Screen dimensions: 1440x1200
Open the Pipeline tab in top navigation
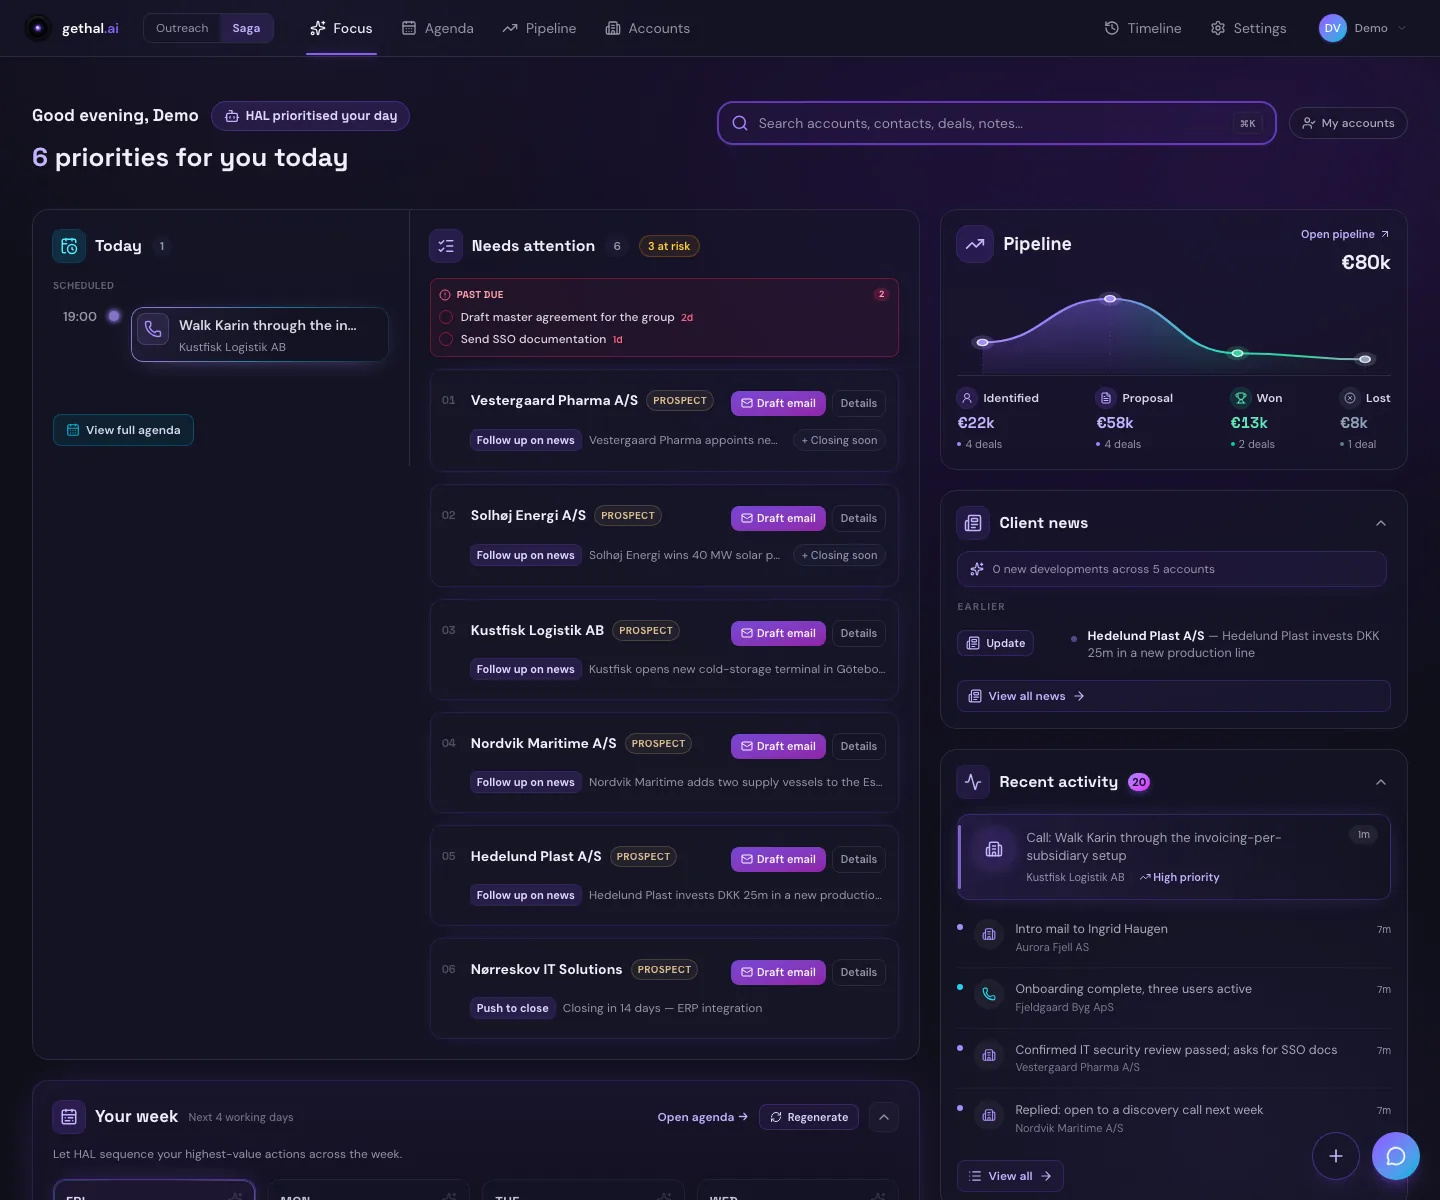point(539,28)
